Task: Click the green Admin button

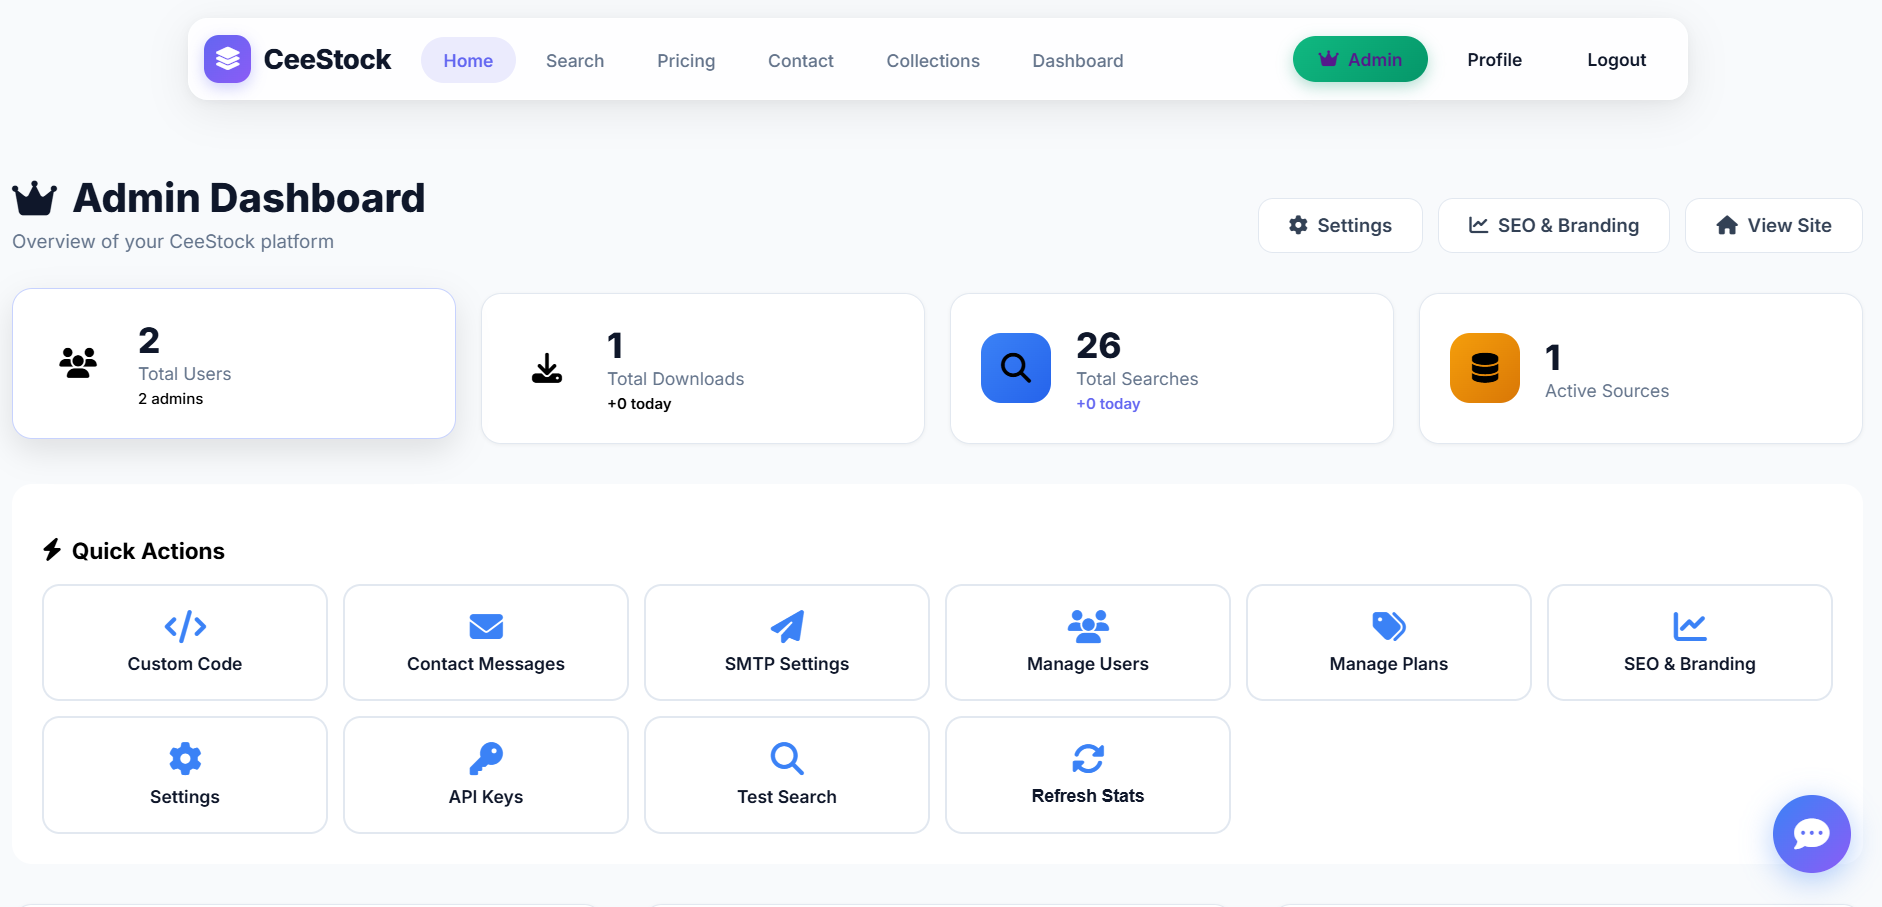Action: tap(1360, 59)
